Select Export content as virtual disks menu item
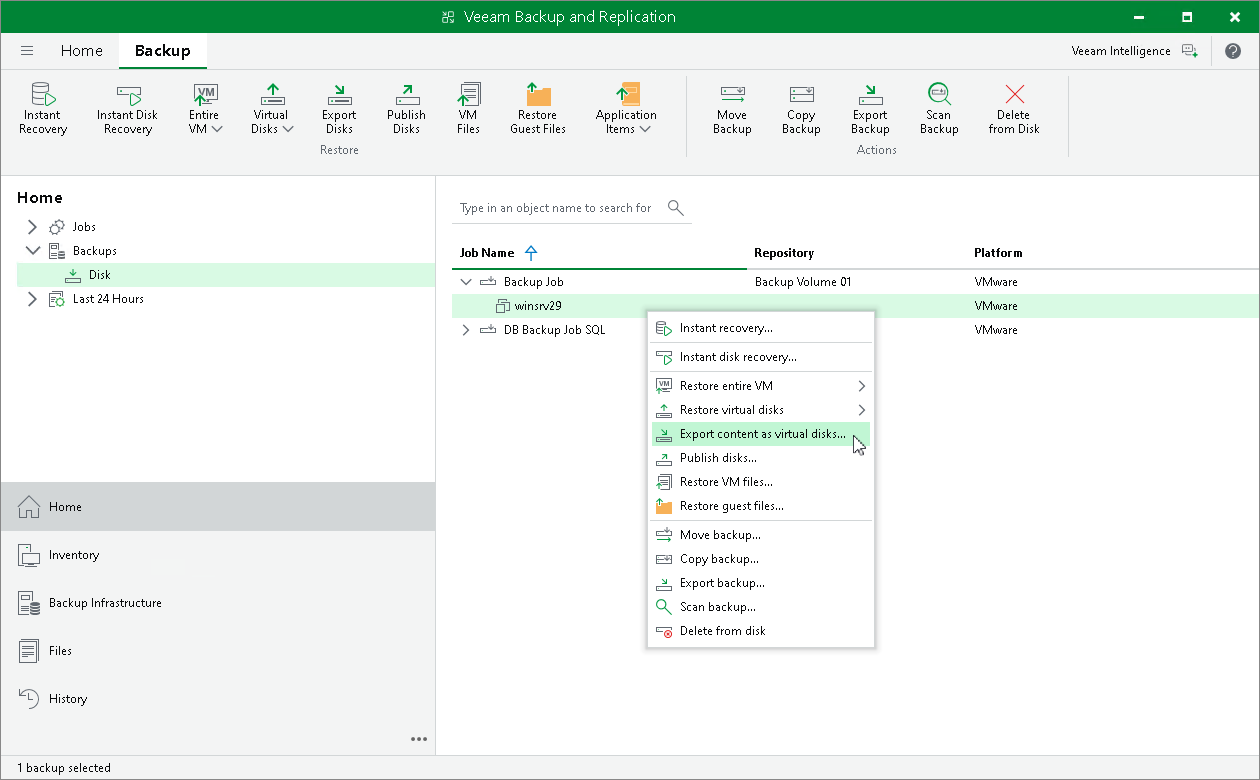 [761, 434]
